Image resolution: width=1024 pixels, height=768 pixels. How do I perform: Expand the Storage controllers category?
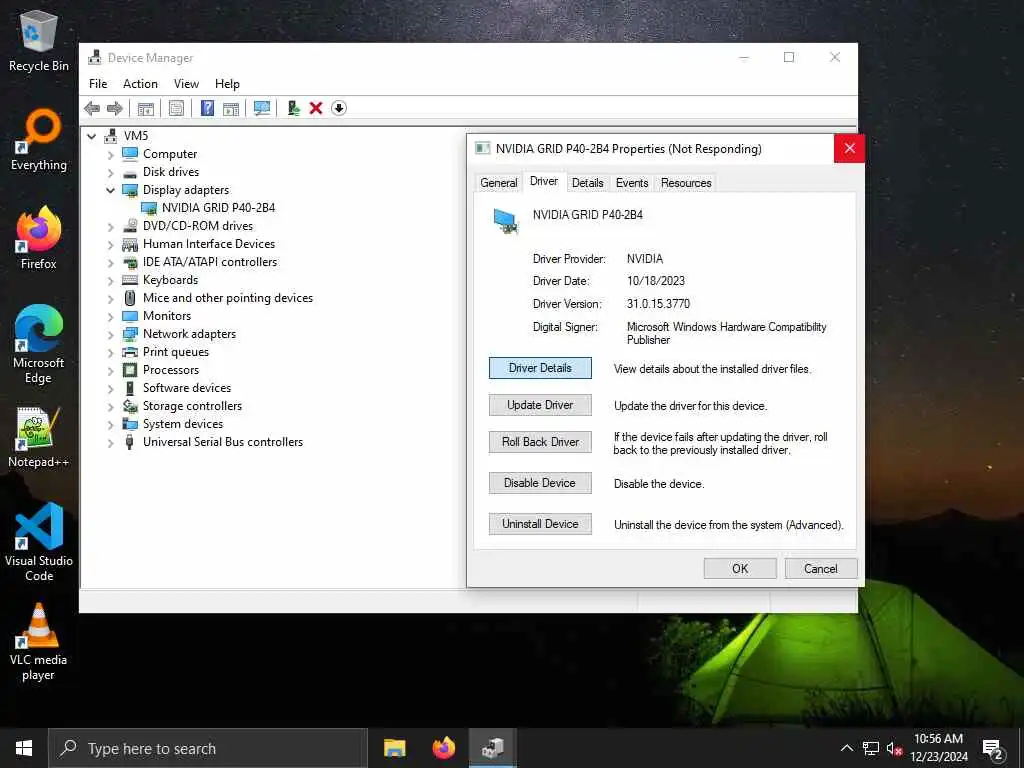coord(110,407)
